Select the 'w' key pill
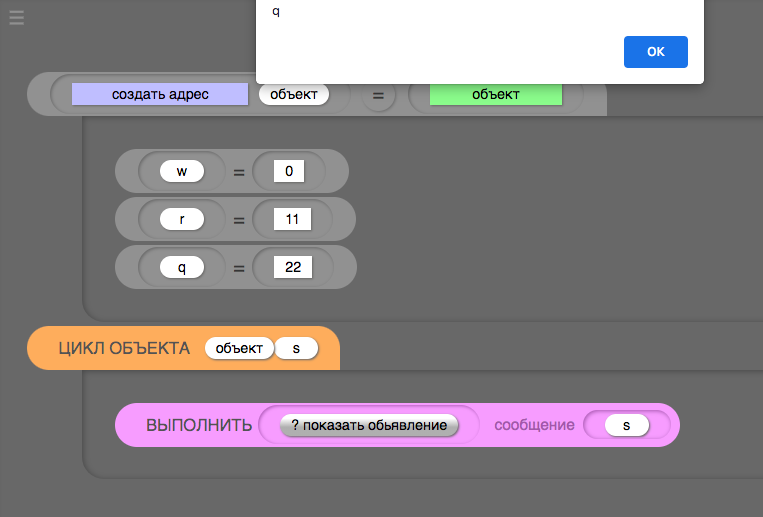 coord(182,171)
